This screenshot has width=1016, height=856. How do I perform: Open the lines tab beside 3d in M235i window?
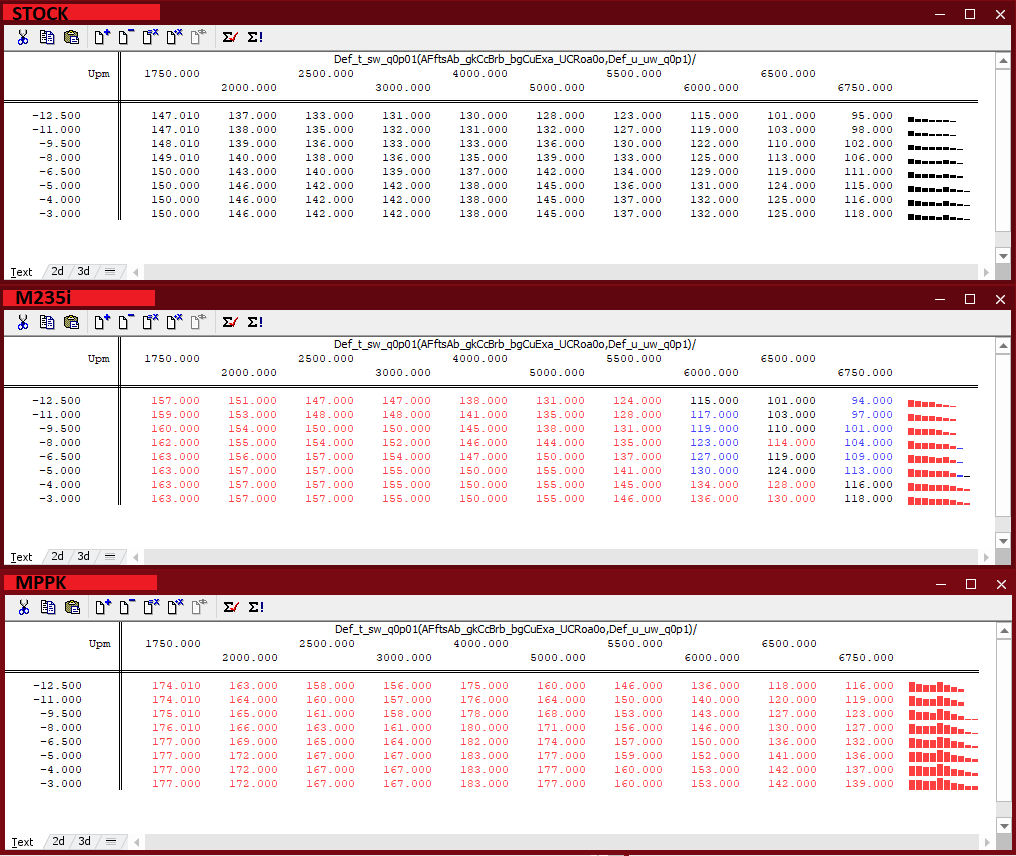point(110,557)
